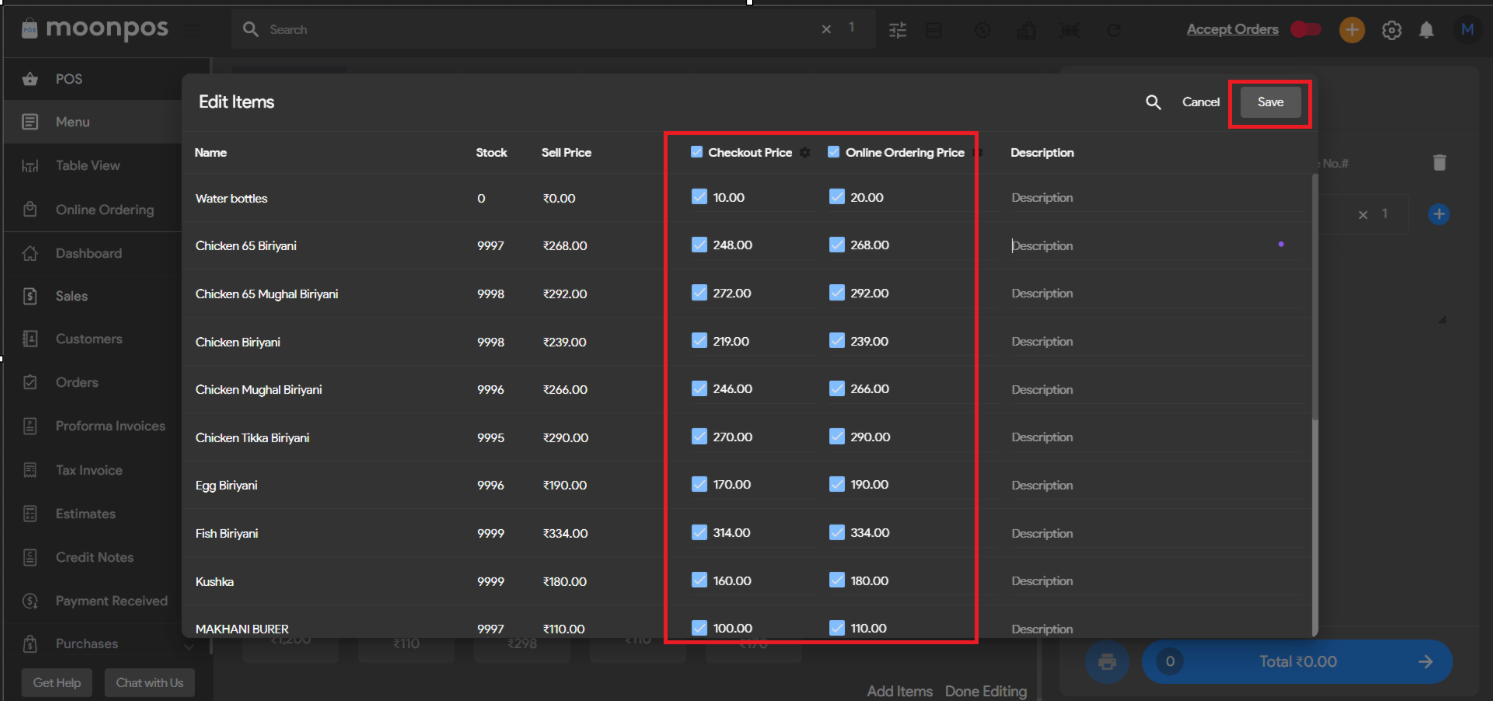Toggle the Accept Orders switch
Screen dimensions: 1493x701
(x=1305, y=29)
